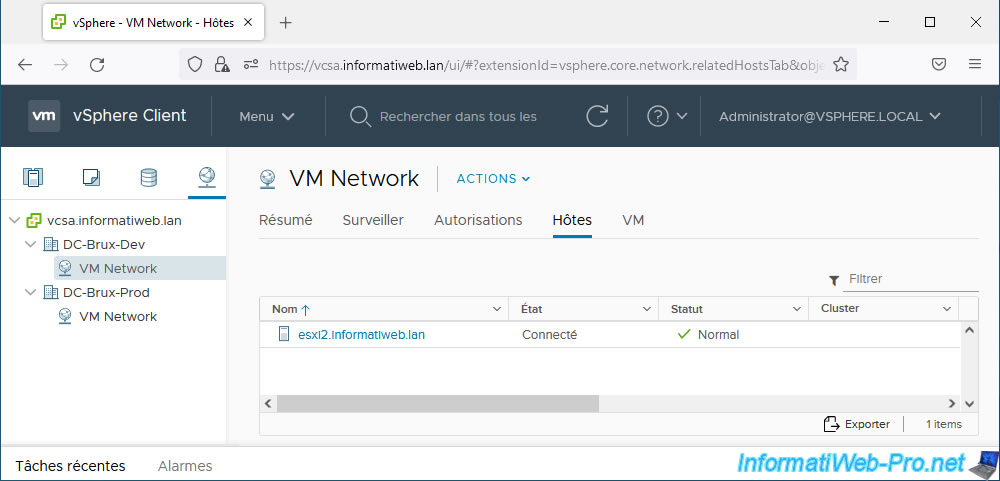This screenshot has height=481, width=1000.
Task: Collapse the DC-Brux-Dev datacenter node
Action: 31,245
